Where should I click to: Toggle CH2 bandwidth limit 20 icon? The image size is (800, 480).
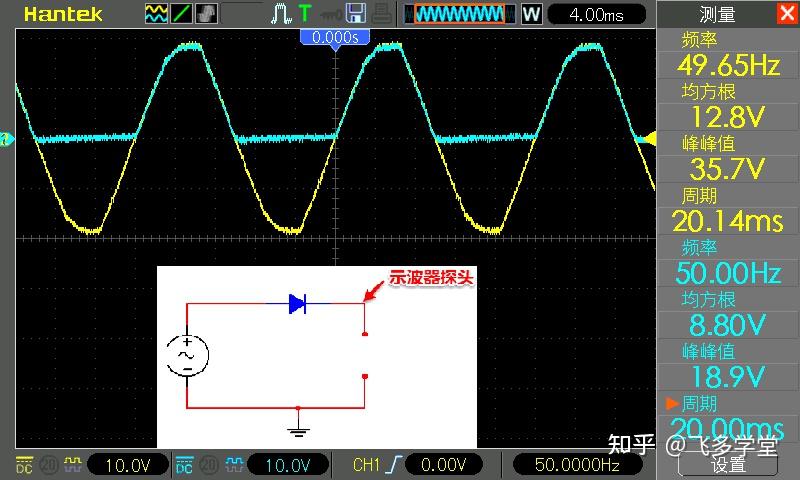point(209,465)
